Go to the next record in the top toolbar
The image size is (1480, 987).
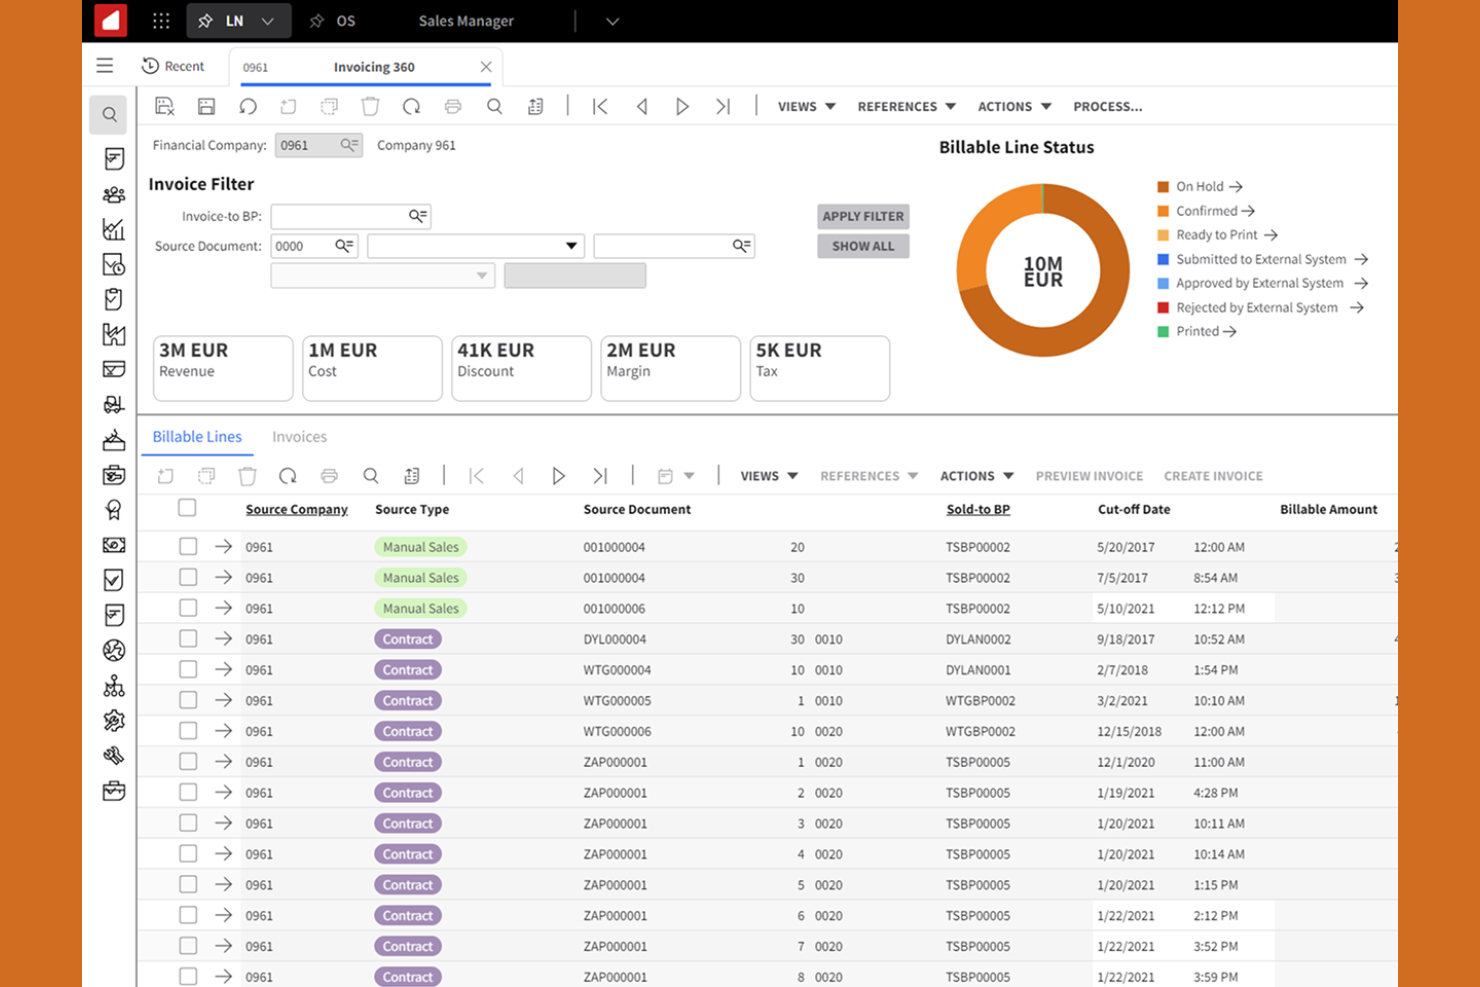coord(682,106)
